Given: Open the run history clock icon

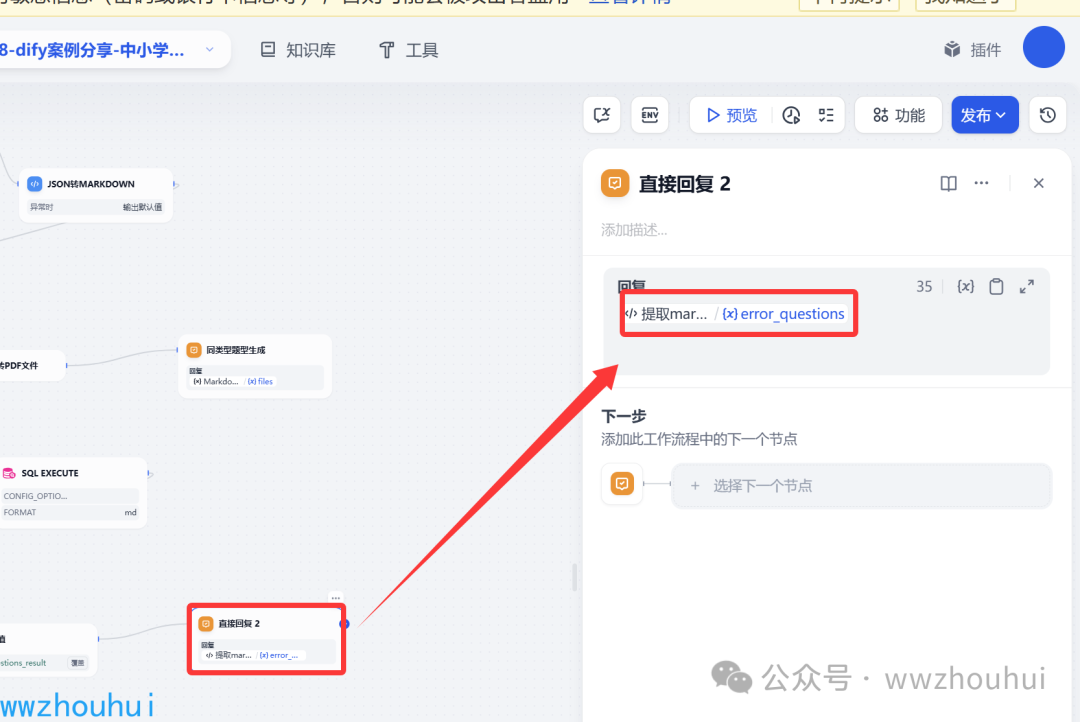Looking at the screenshot, I should coord(791,115).
